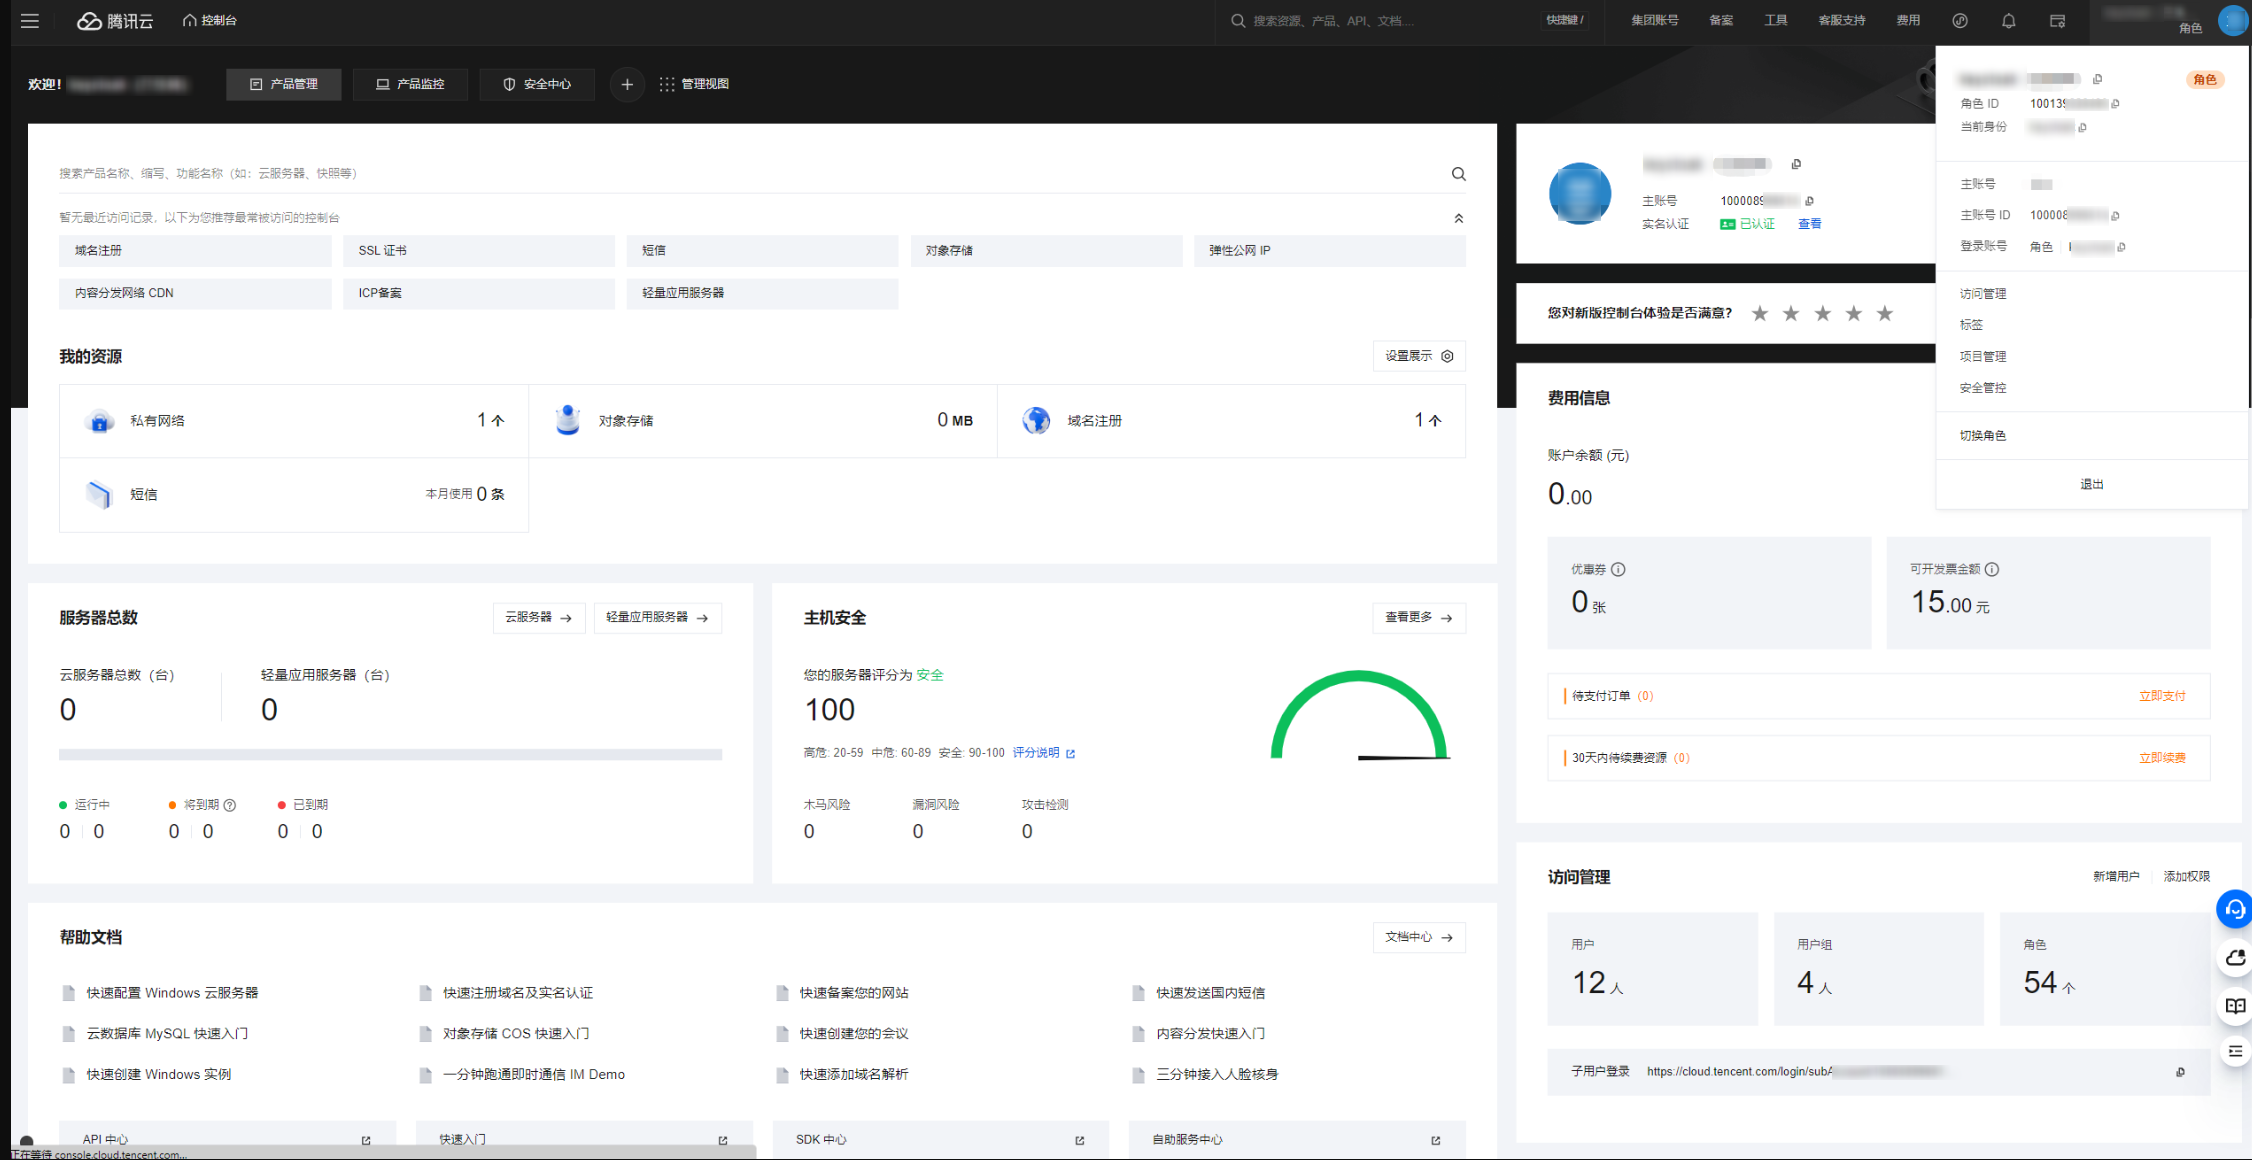This screenshot has height=1160, width=2252.
Task: Open the 管理视图 grid menu
Action: click(694, 85)
